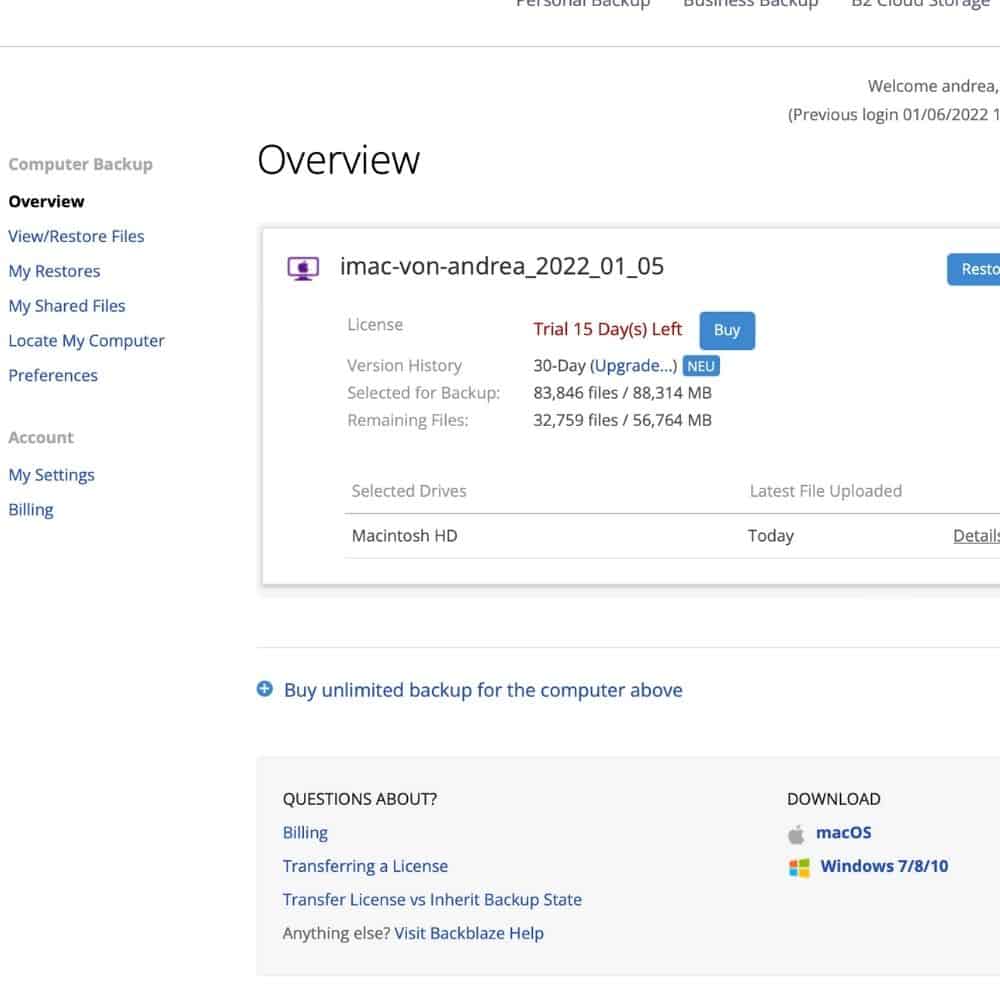This screenshot has width=1000, height=1000.
Task: Click the Macintosh HD drive row
Action: pyautogui.click(x=672, y=536)
